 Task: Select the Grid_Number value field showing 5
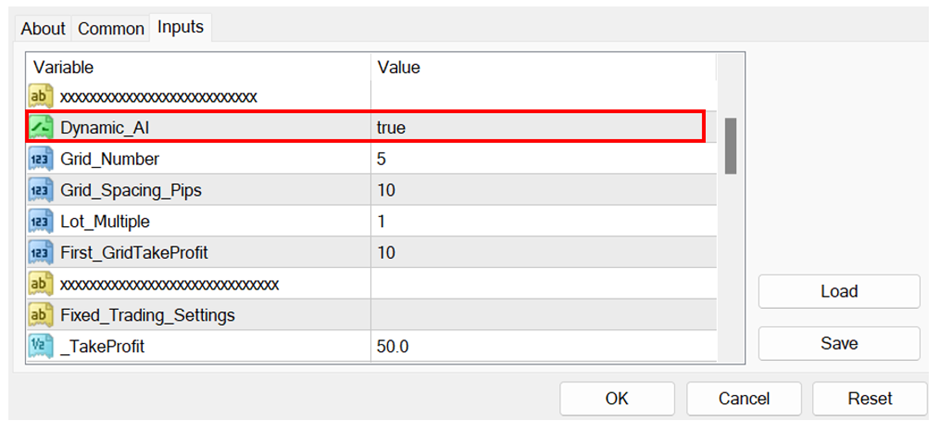point(540,159)
